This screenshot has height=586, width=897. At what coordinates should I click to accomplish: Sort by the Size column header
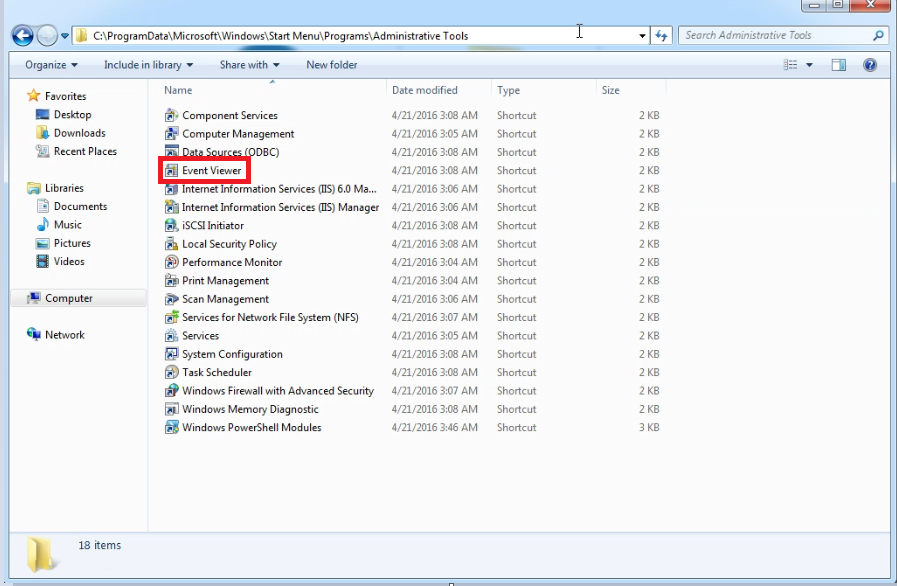coord(631,90)
